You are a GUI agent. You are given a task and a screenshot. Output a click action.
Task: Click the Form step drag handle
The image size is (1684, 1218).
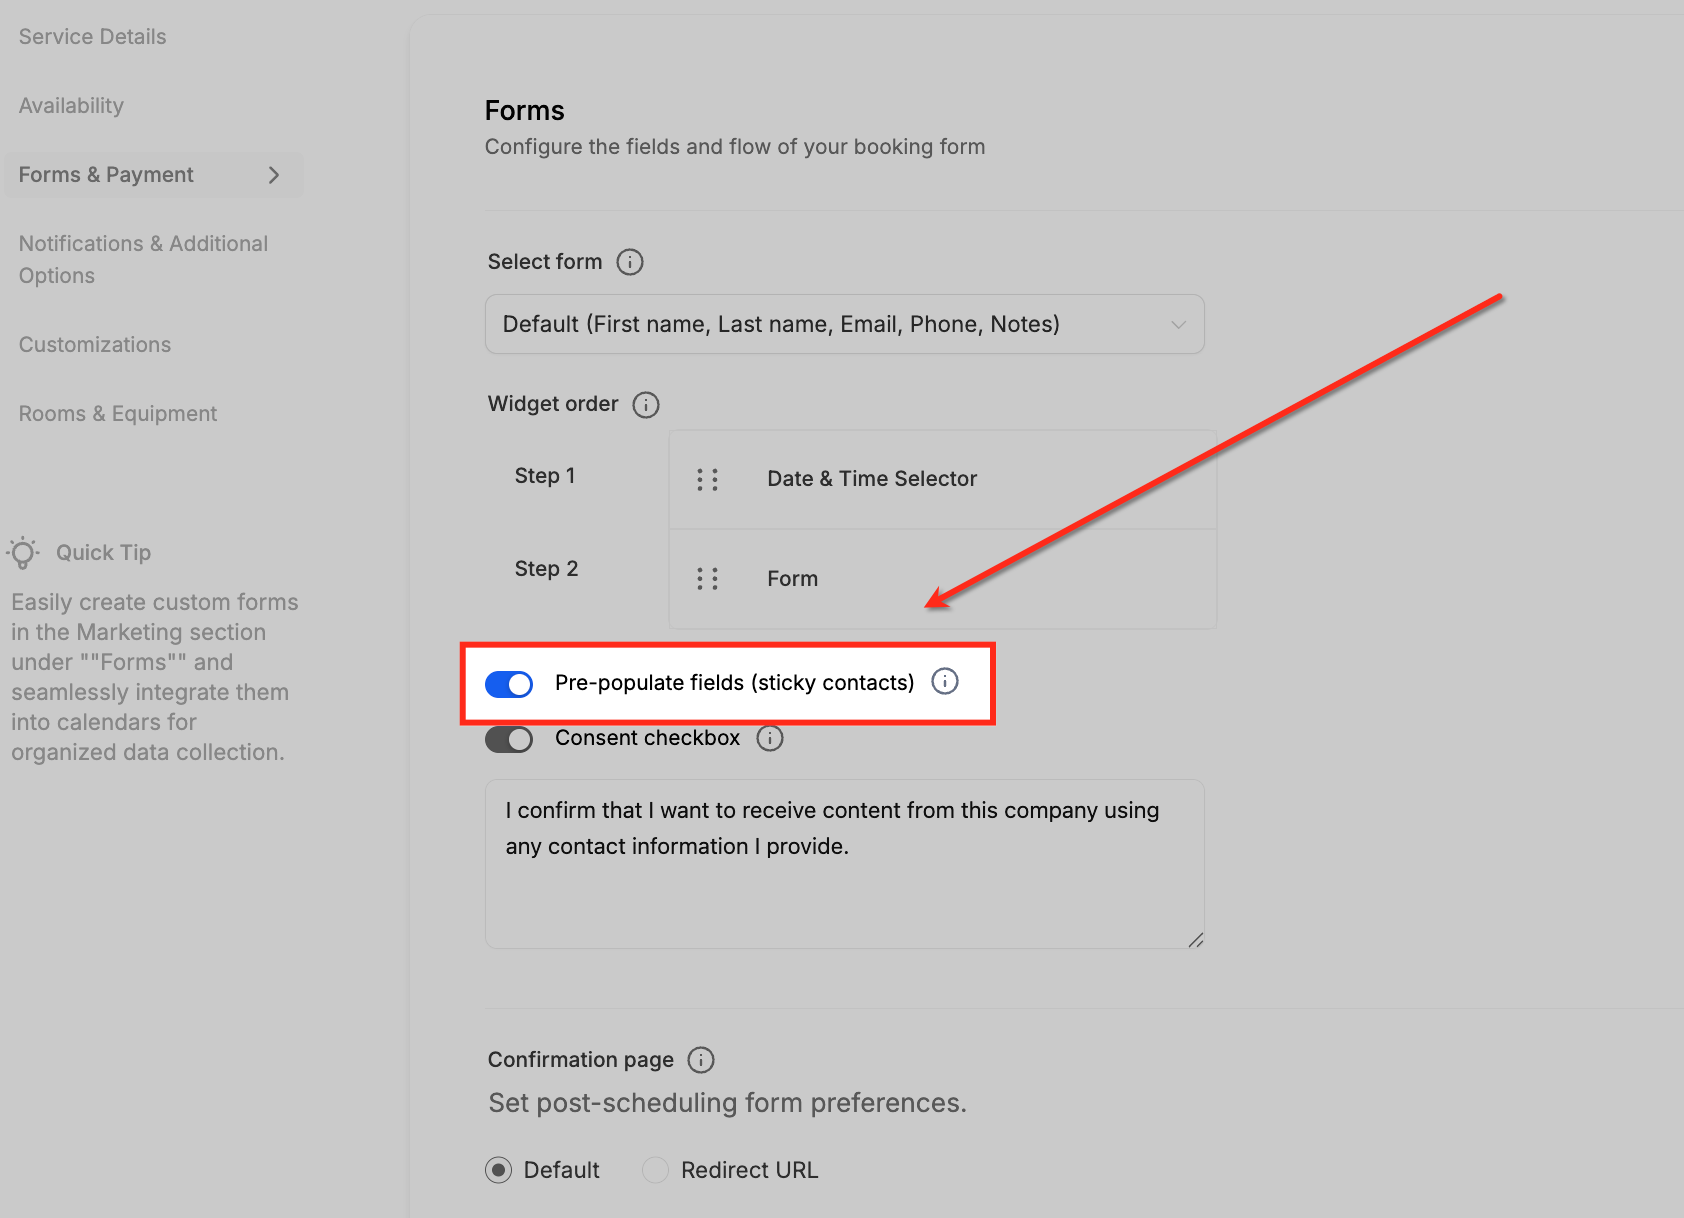[708, 578]
